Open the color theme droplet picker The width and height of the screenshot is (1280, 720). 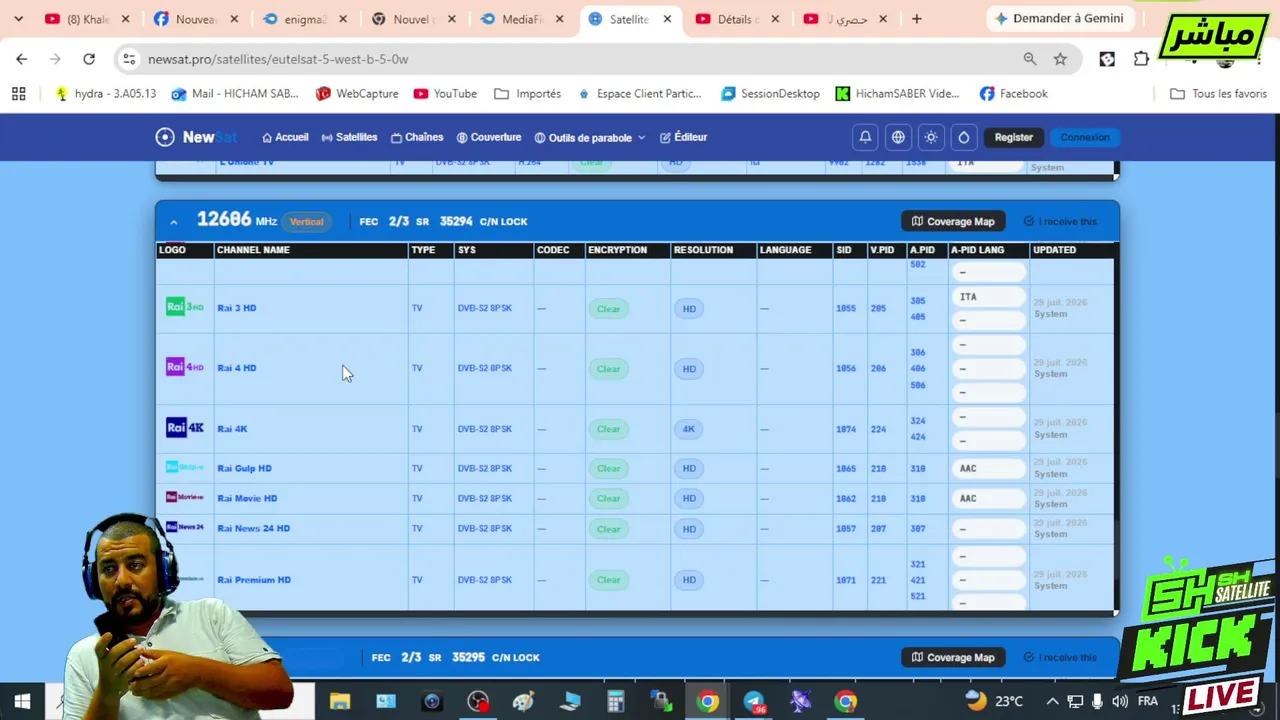pyautogui.click(x=964, y=137)
